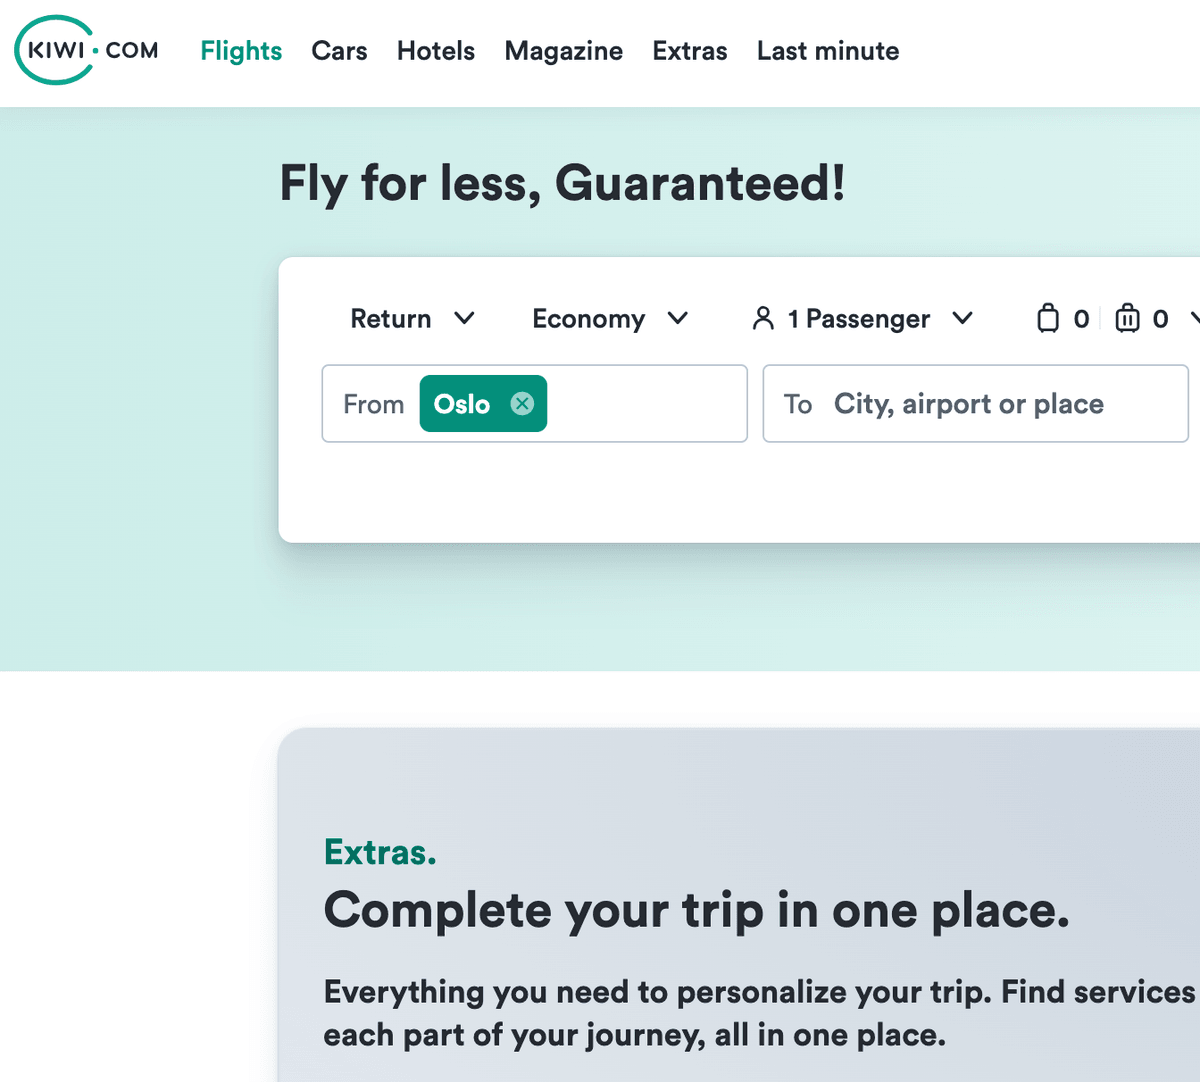Click the Return label text
Viewport: 1200px width, 1082px height.
click(390, 318)
